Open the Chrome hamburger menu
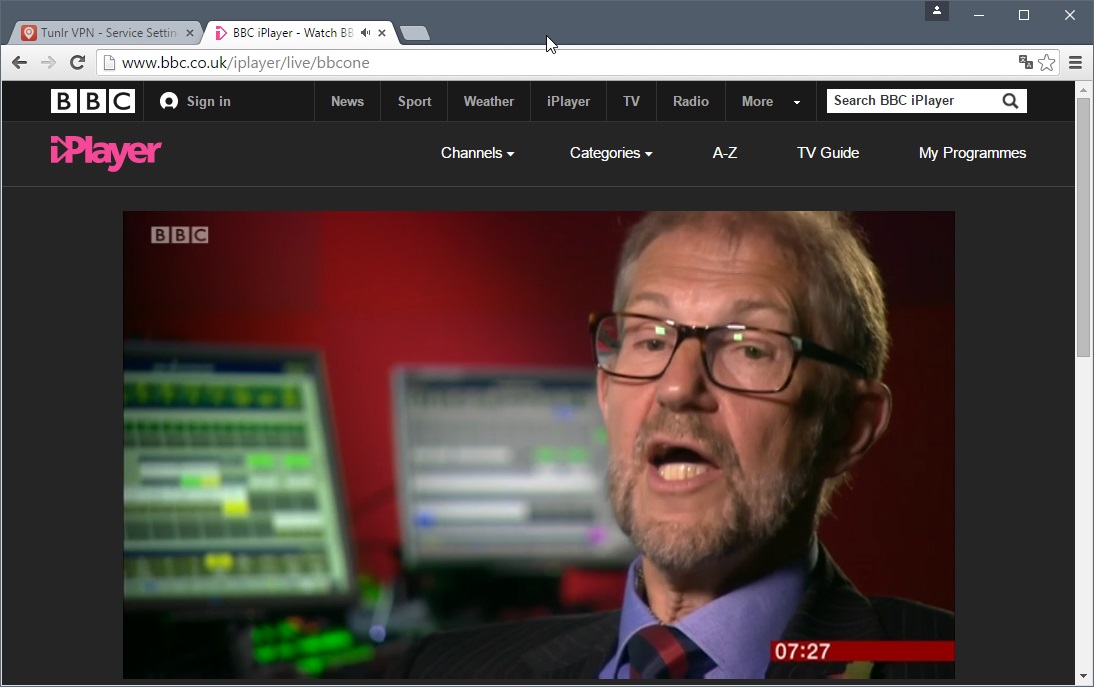 1075,63
